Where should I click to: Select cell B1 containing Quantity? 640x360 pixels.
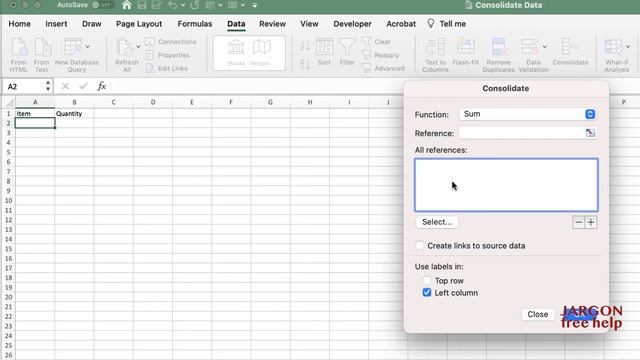pos(74,113)
